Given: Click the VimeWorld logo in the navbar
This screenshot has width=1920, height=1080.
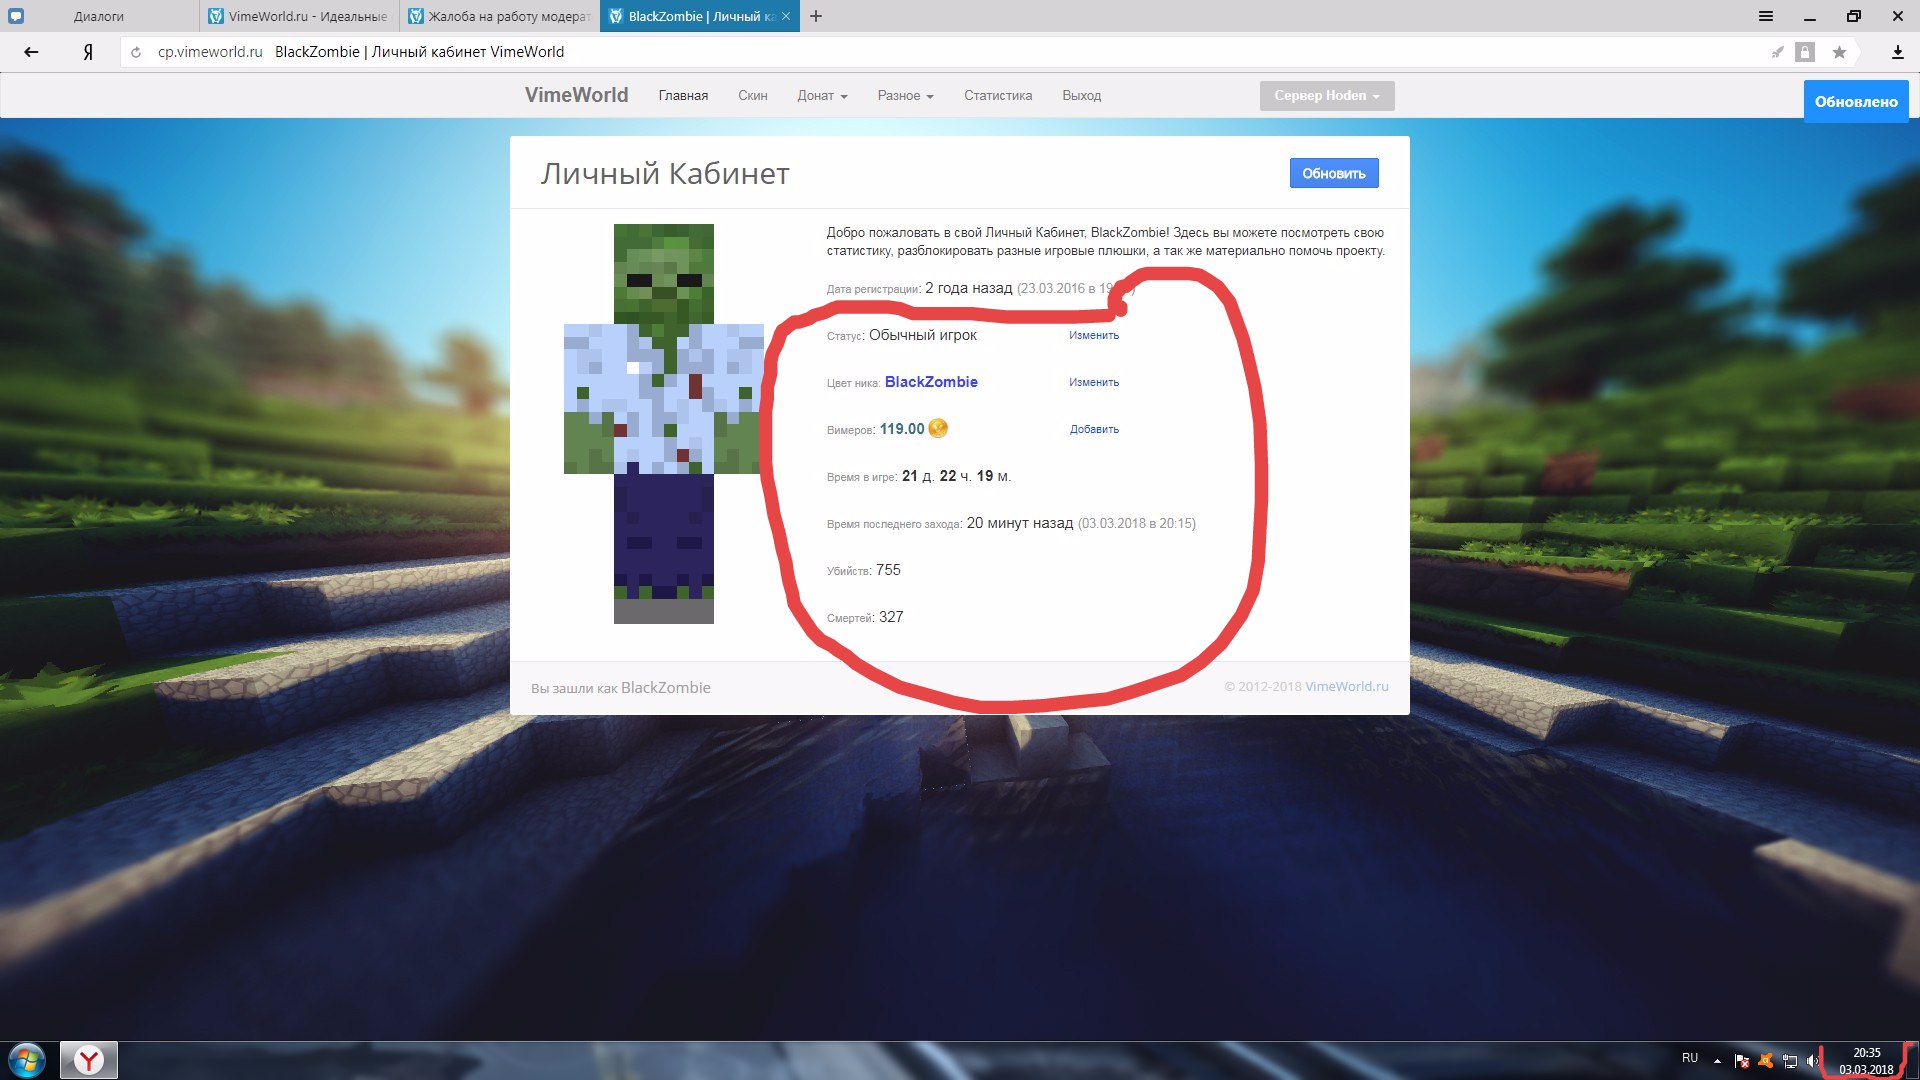Looking at the screenshot, I should [577, 95].
